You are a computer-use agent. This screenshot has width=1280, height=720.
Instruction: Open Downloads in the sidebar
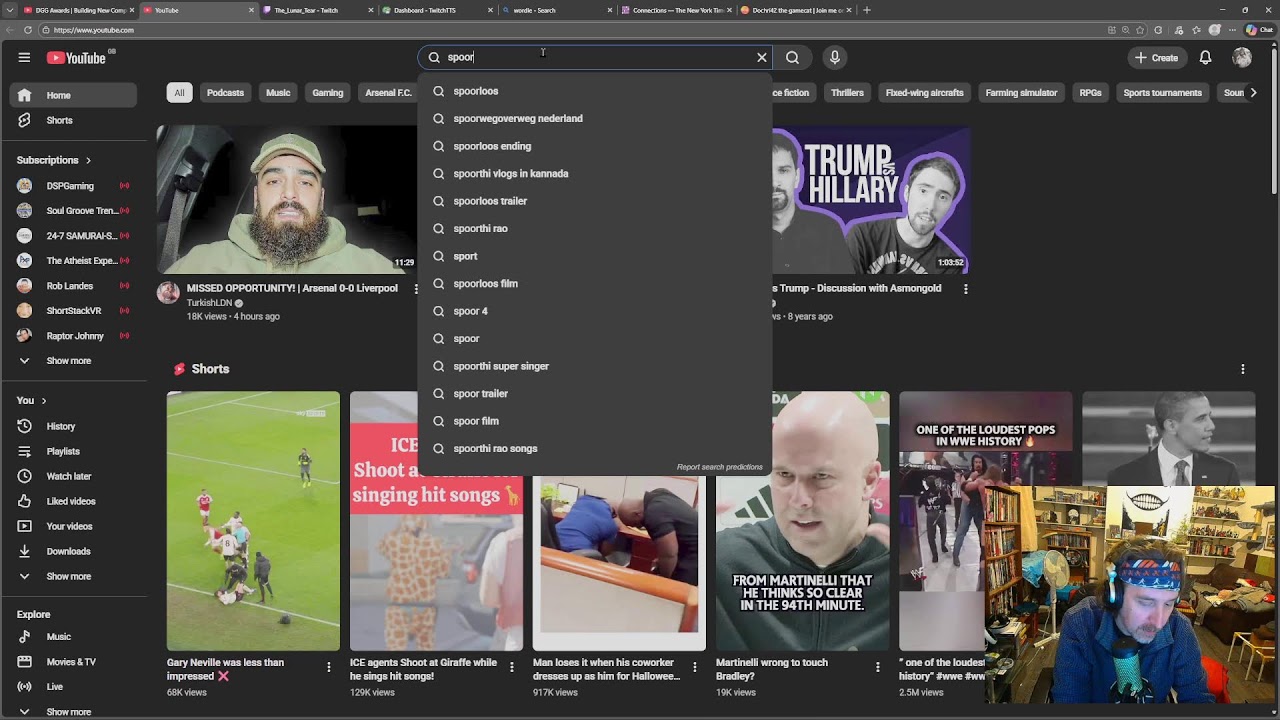73,551
